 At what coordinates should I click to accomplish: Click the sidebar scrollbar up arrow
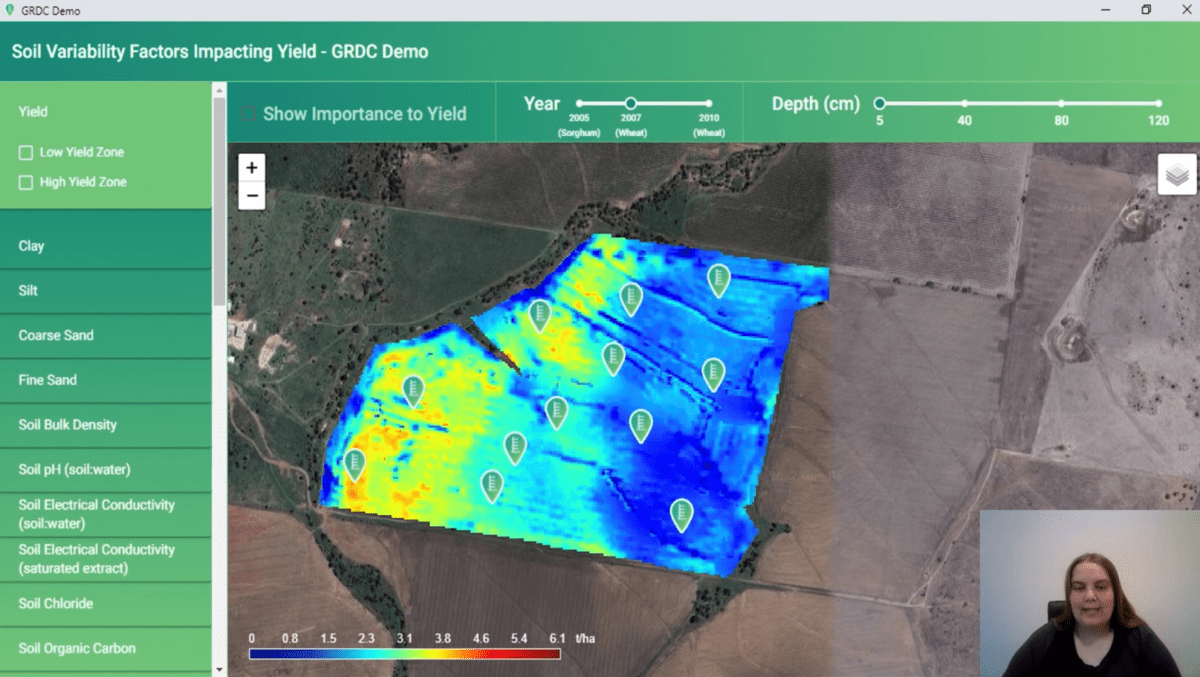(219, 90)
